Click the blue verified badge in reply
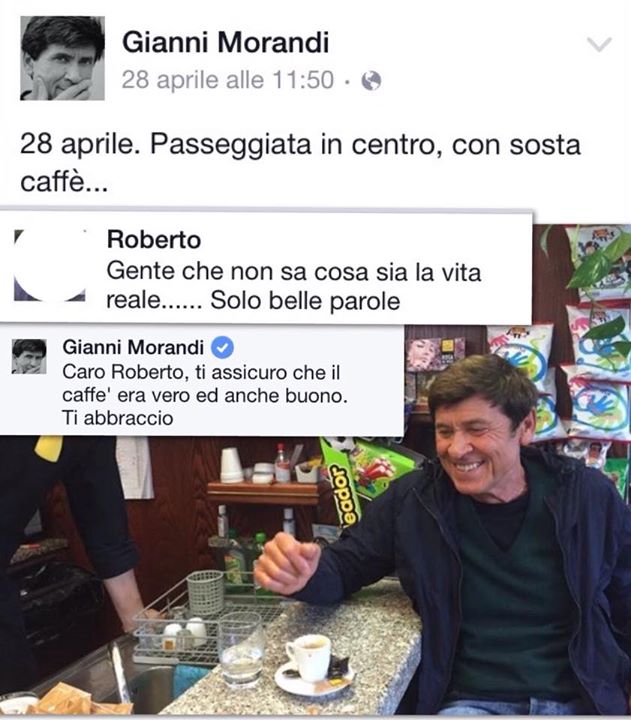631x720 pixels. pyautogui.click(x=222, y=348)
